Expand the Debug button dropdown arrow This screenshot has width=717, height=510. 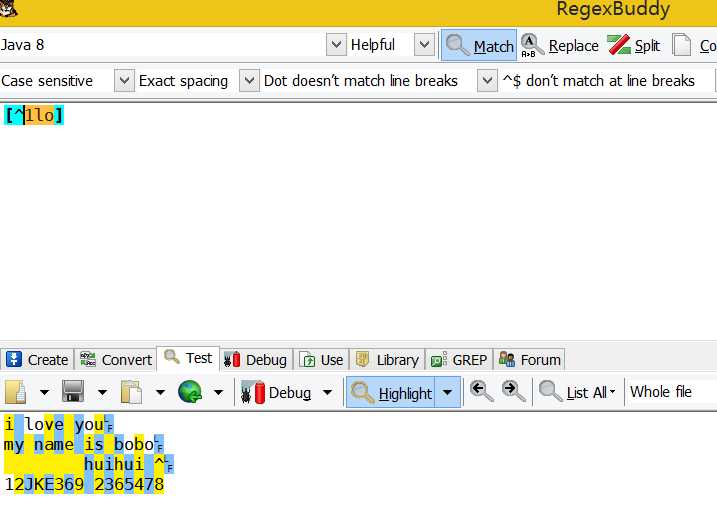tap(327, 392)
